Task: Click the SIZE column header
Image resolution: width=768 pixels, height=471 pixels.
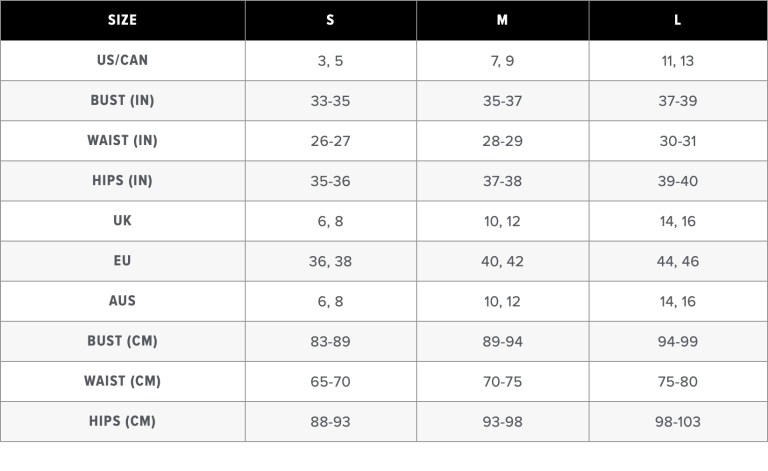Action: tap(122, 20)
